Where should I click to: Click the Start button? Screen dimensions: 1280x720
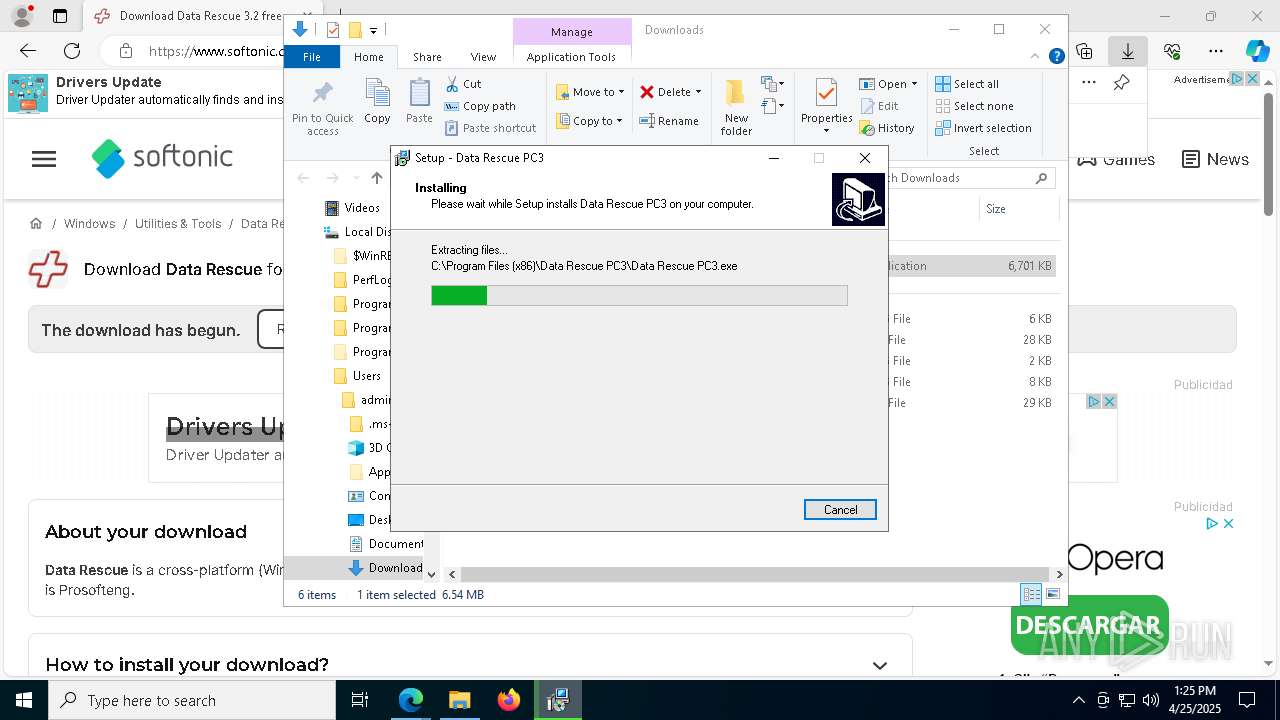(24, 700)
